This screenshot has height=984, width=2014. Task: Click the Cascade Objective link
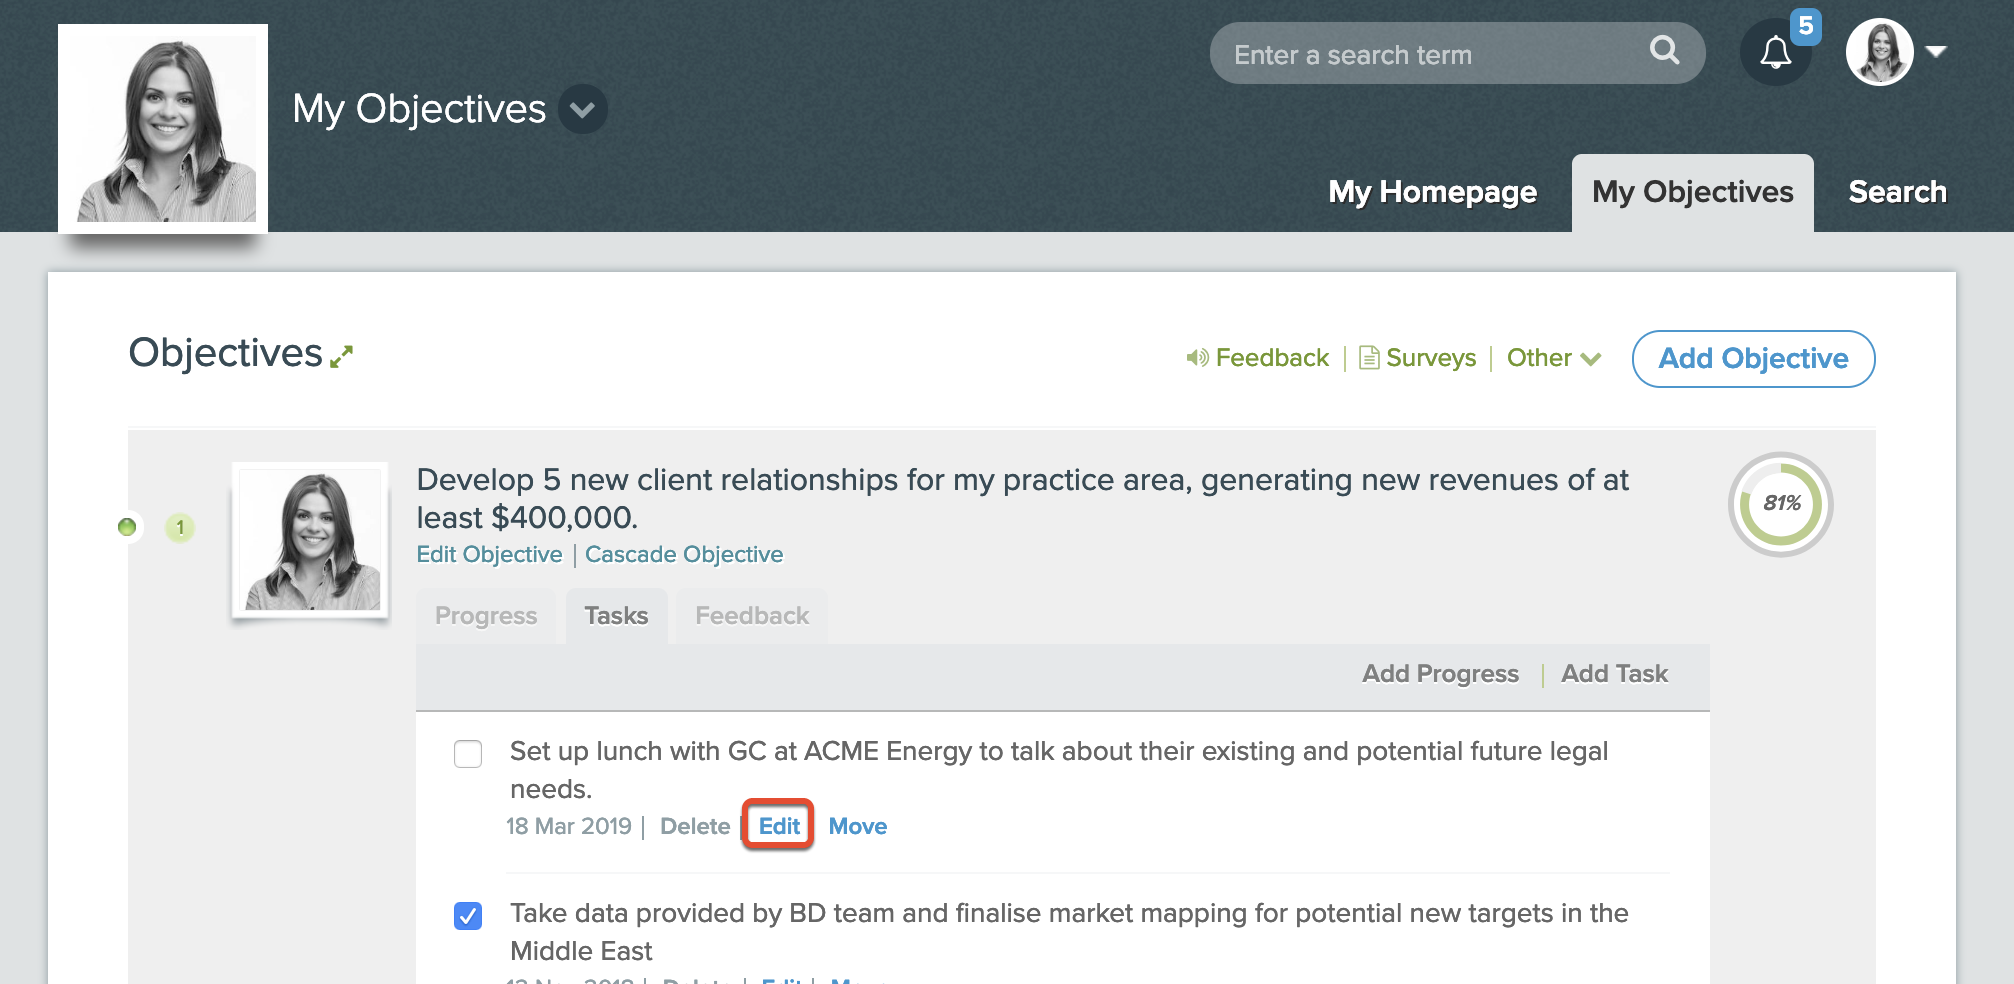coord(684,555)
